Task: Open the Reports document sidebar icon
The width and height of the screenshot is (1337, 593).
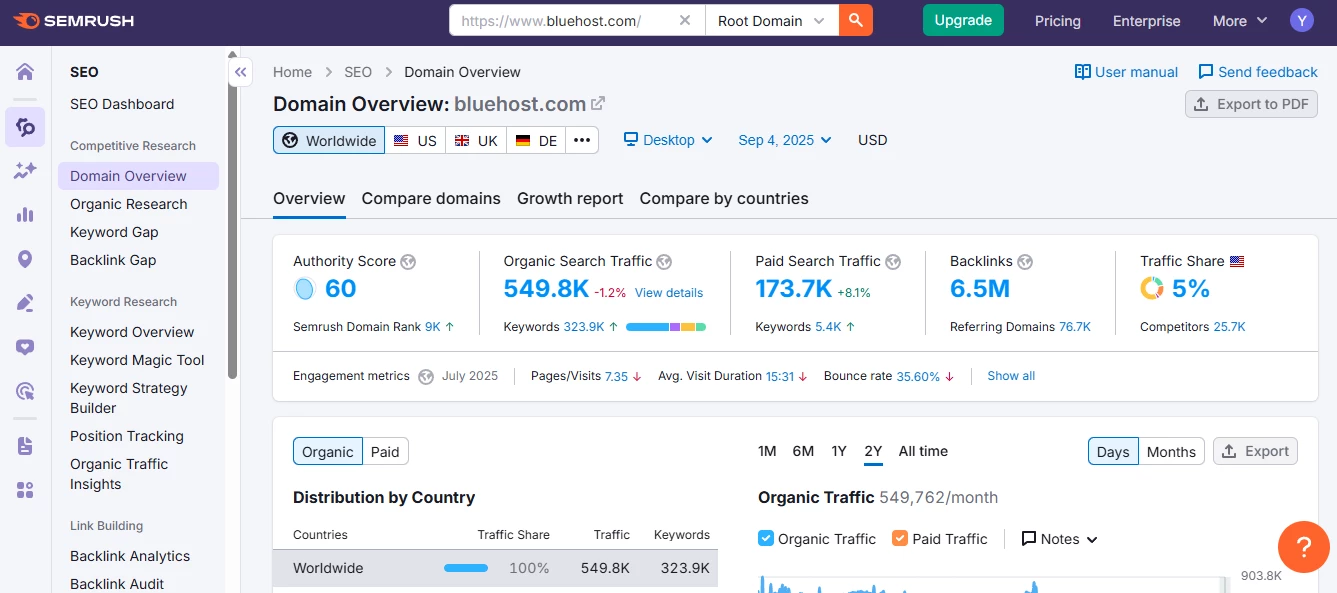Action: click(25, 446)
